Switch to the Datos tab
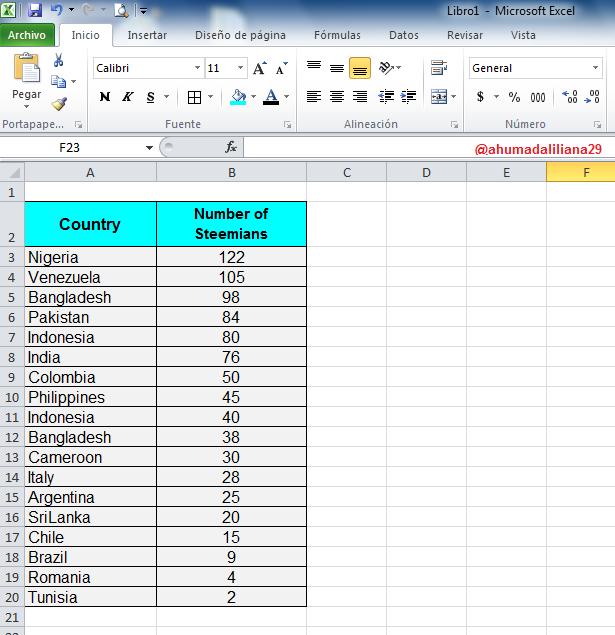This screenshot has height=635, width=615. coord(404,35)
